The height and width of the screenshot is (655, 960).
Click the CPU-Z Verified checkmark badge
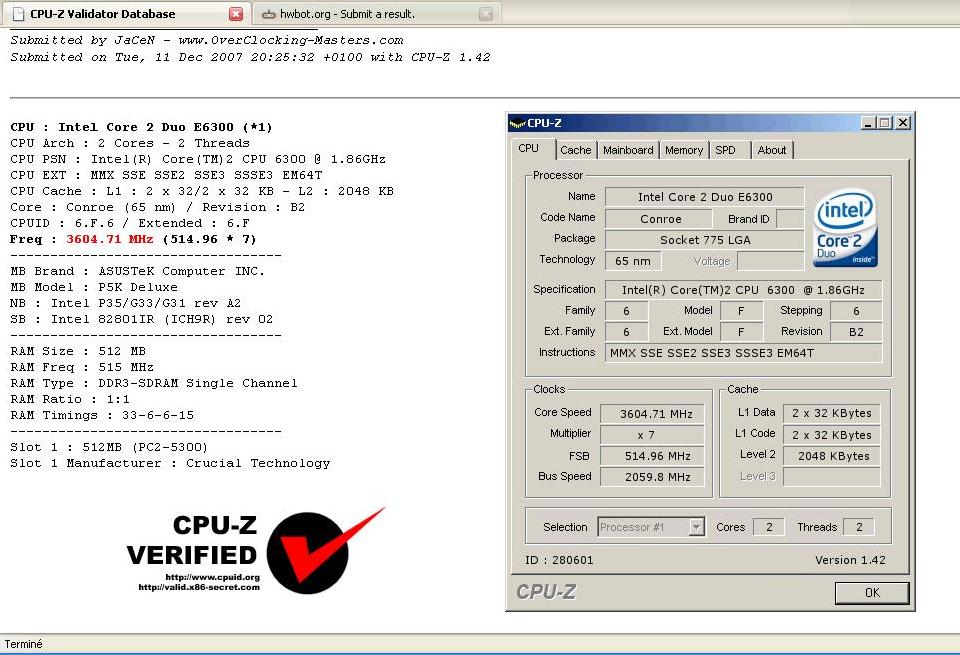point(324,551)
